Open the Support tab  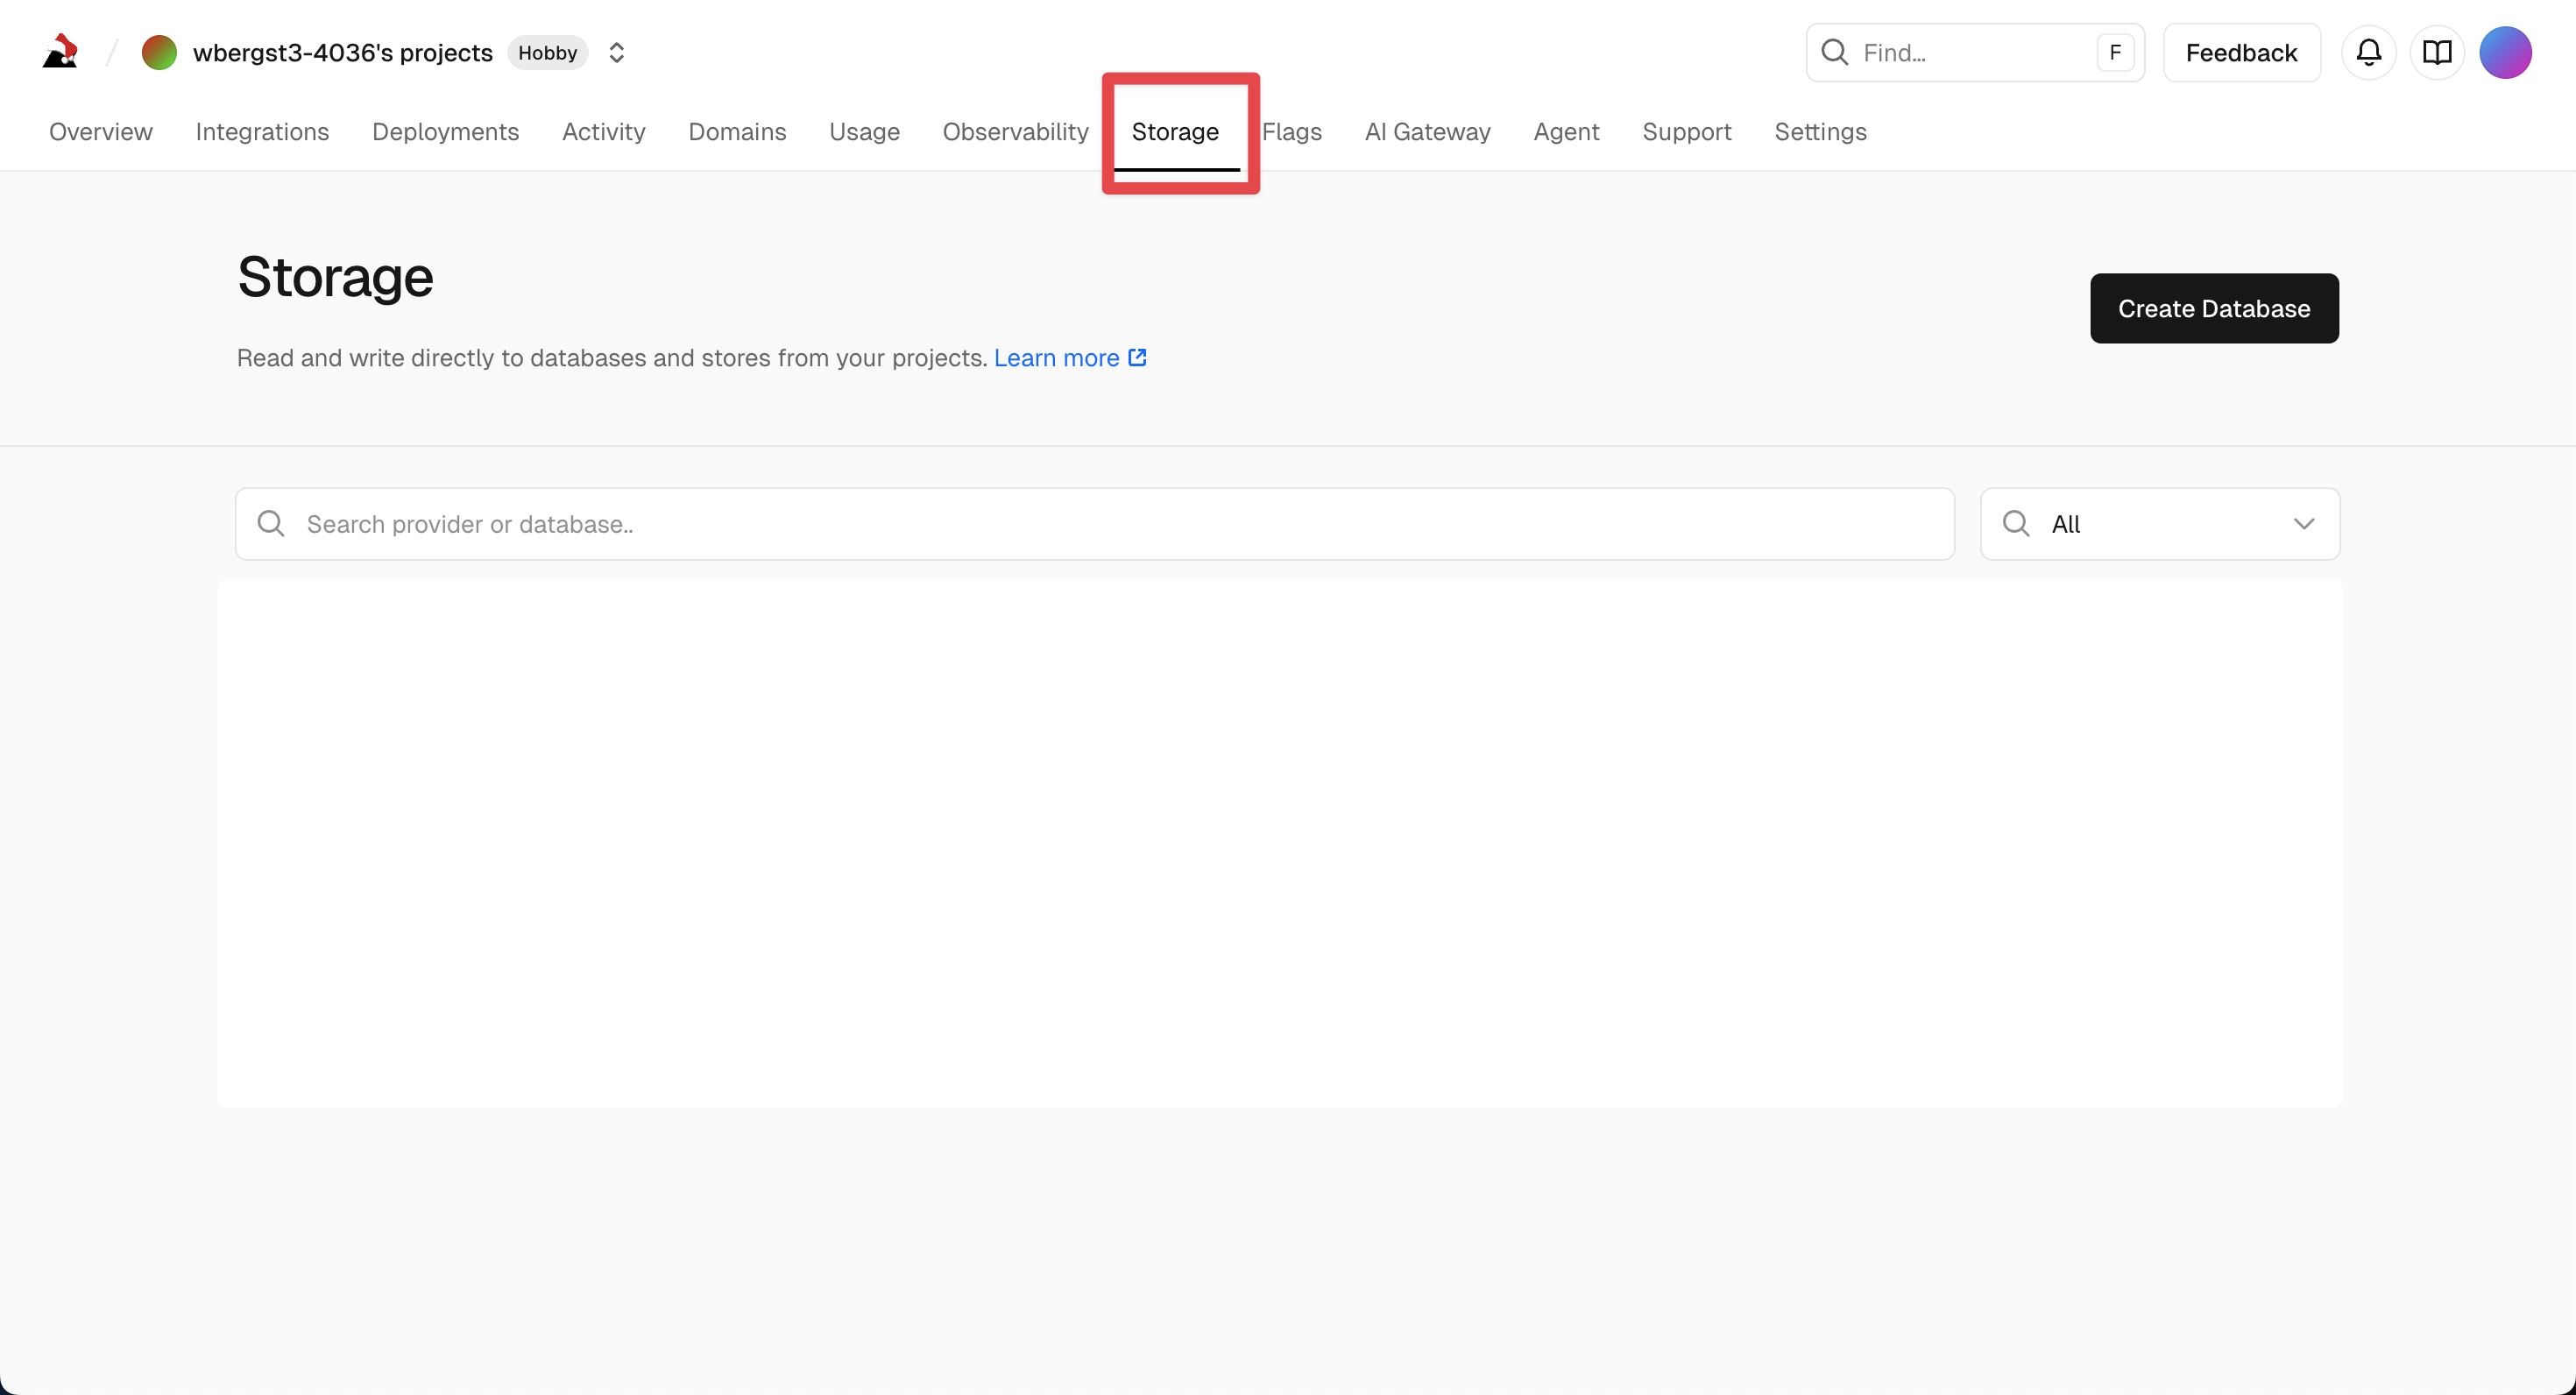tap(1687, 132)
